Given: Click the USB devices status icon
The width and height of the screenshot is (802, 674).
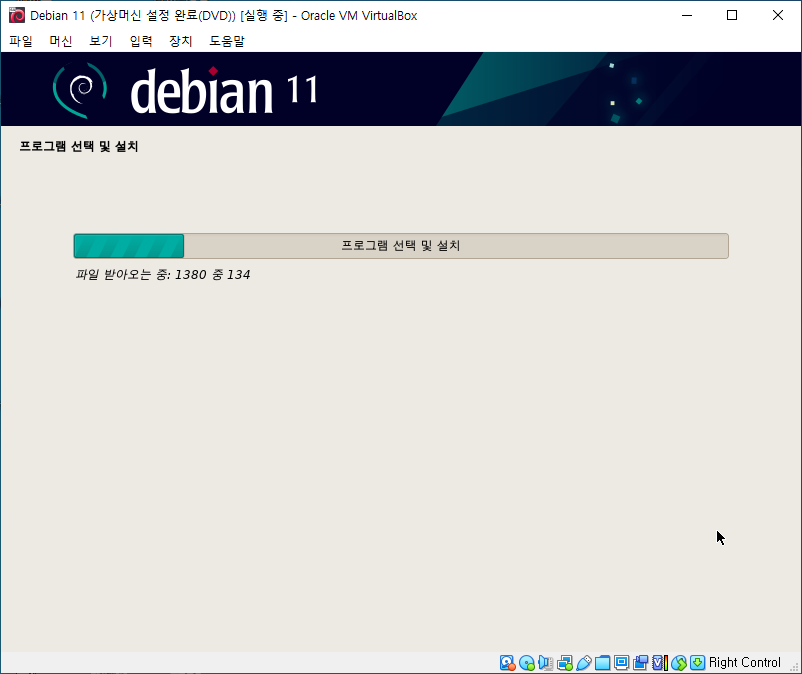Looking at the screenshot, I should 584,663.
